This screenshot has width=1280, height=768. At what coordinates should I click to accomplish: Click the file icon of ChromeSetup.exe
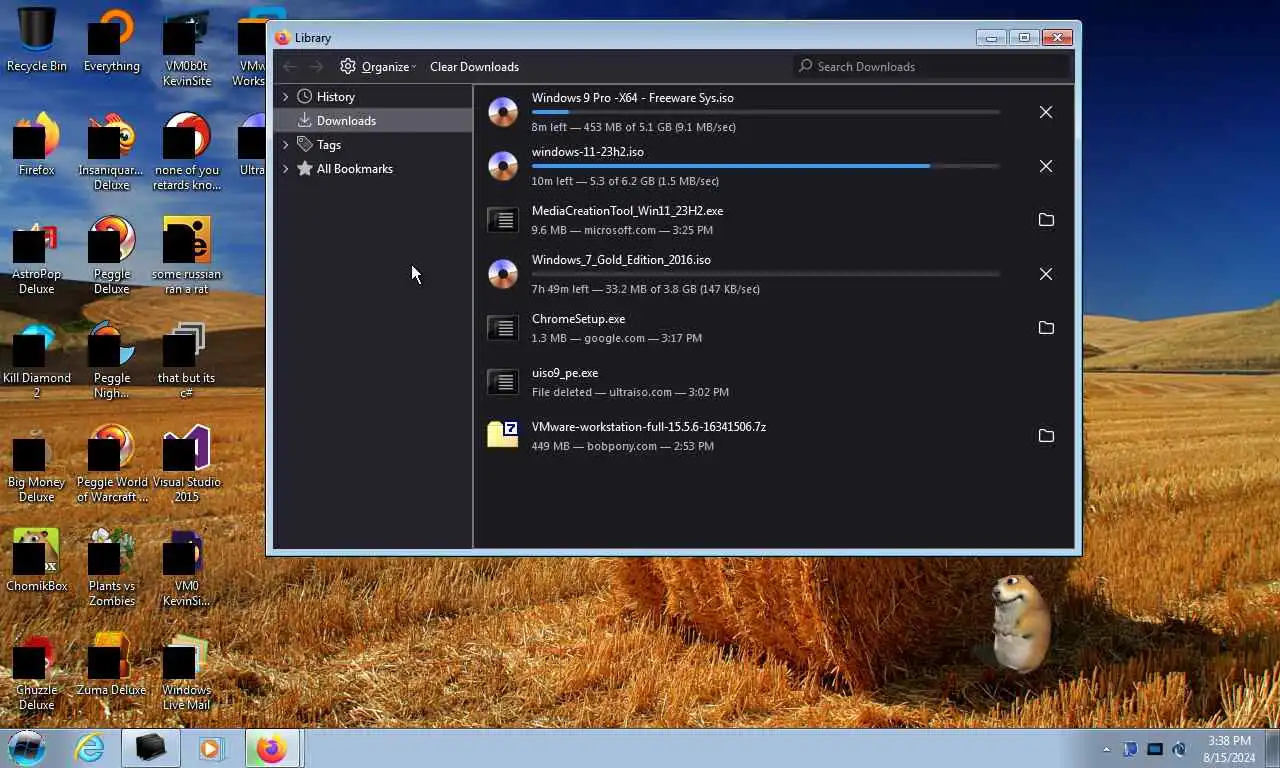[503, 328]
